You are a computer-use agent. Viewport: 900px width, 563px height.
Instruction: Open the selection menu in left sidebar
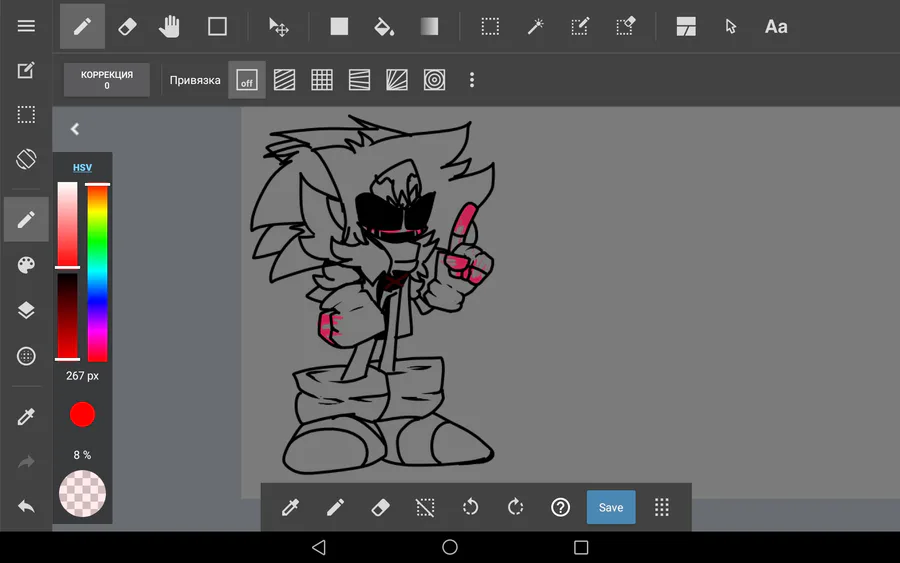[x=26, y=115]
